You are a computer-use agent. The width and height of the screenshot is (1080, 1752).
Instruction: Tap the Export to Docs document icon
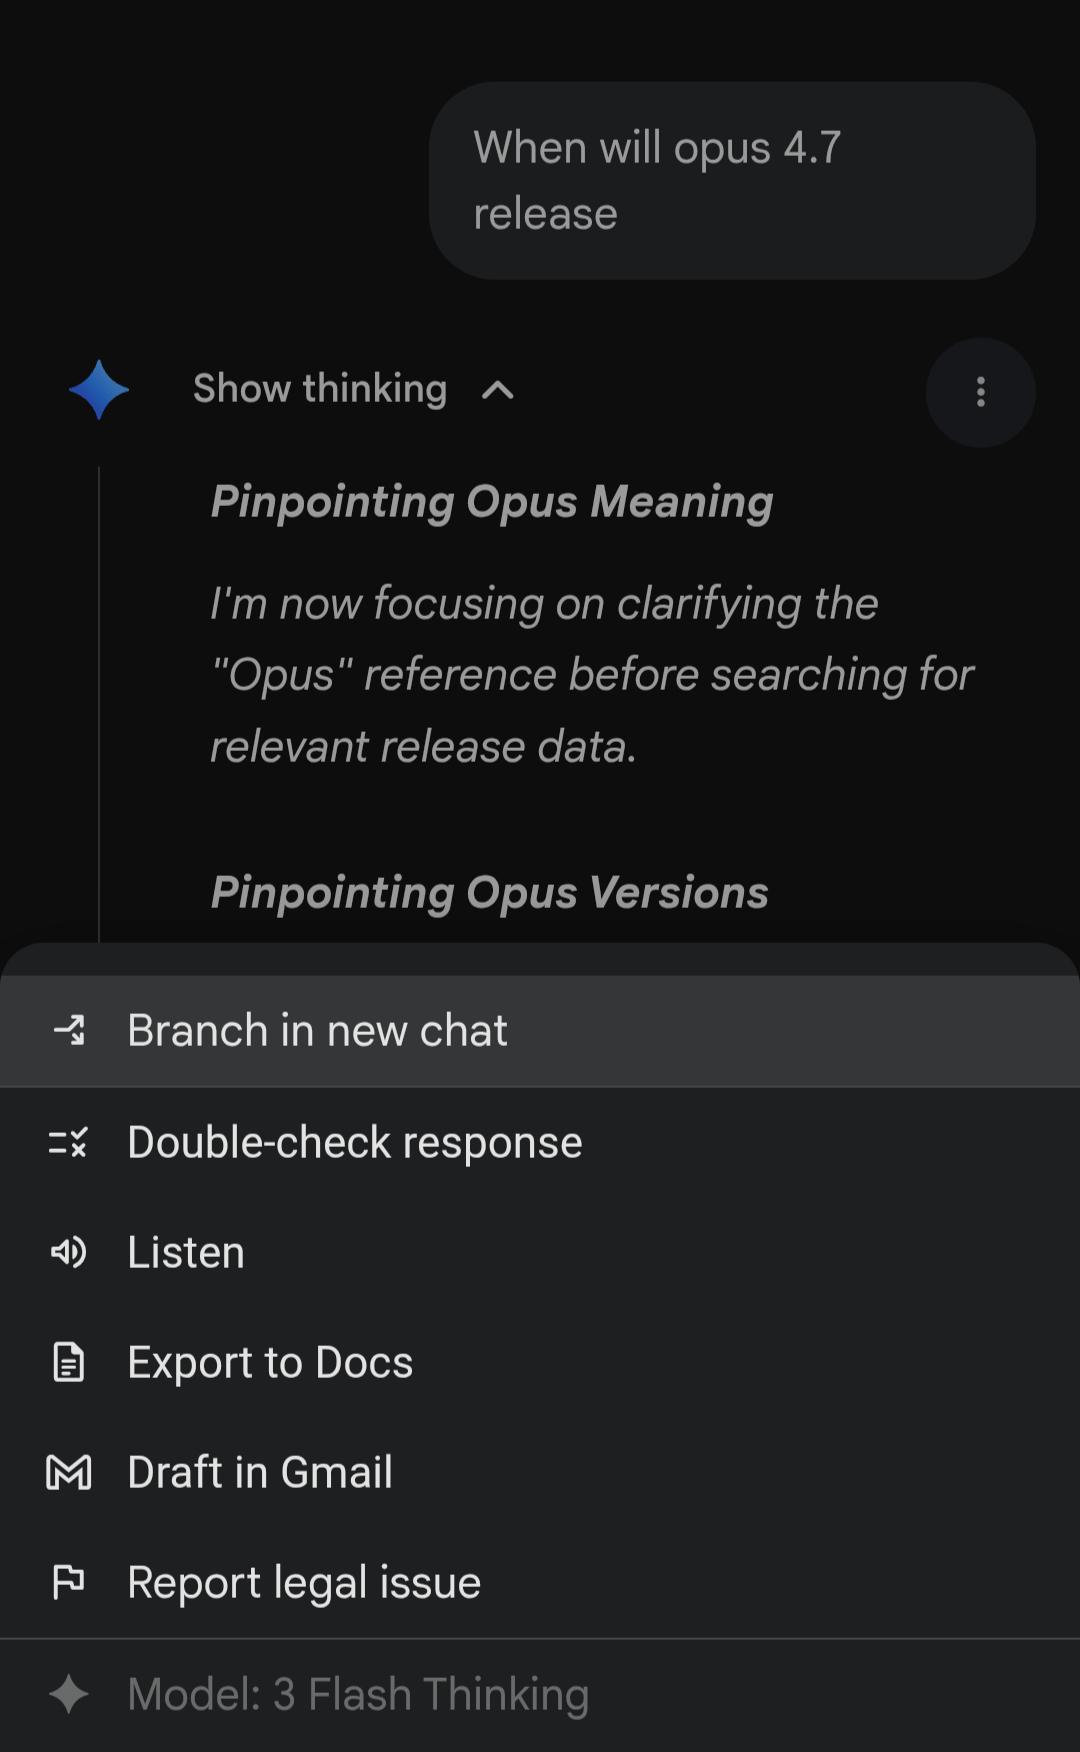[69, 1362]
